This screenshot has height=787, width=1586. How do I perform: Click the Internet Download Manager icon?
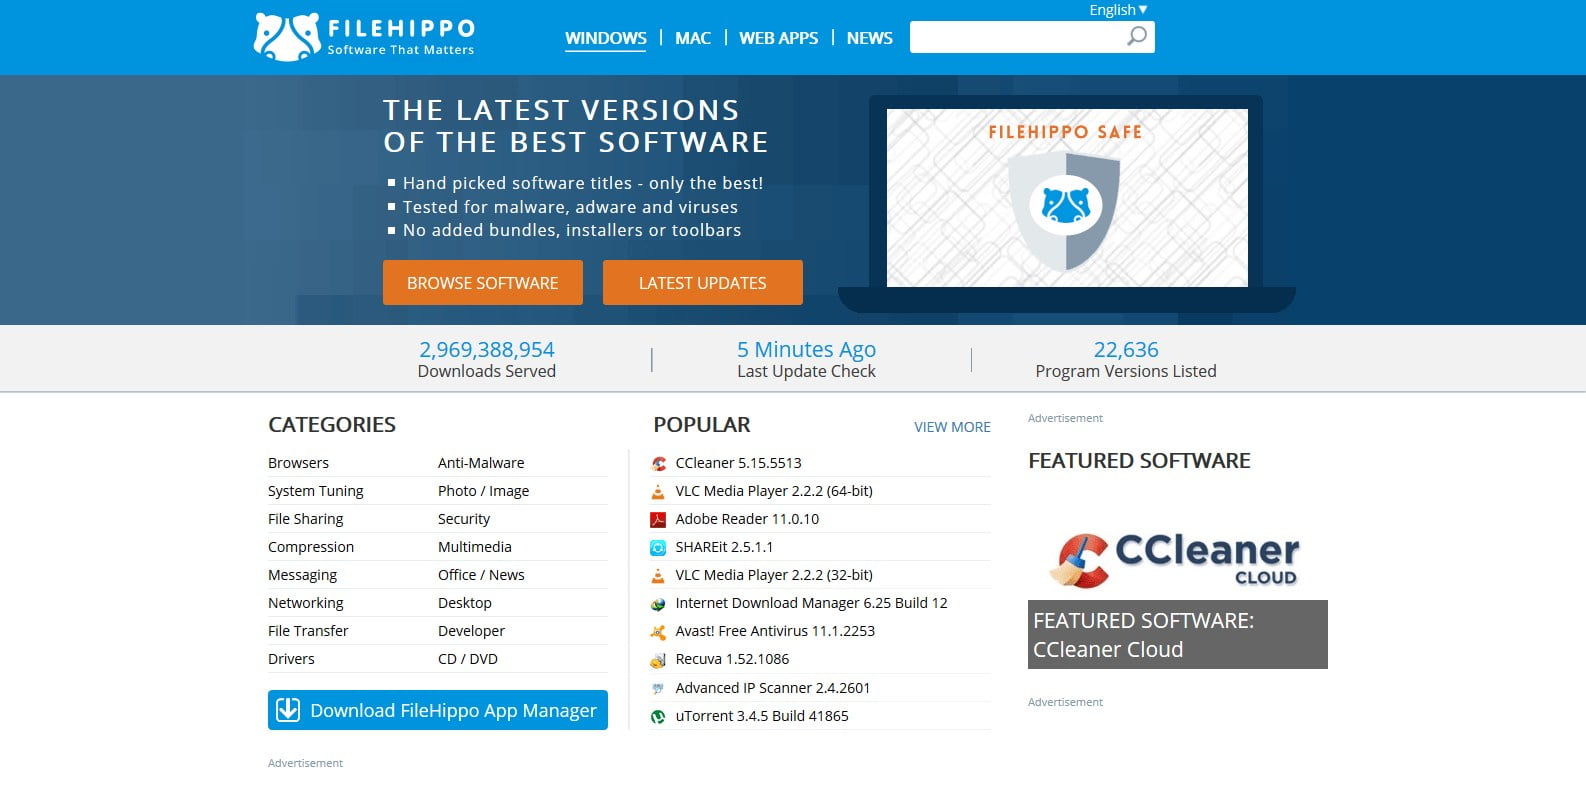pyautogui.click(x=658, y=603)
